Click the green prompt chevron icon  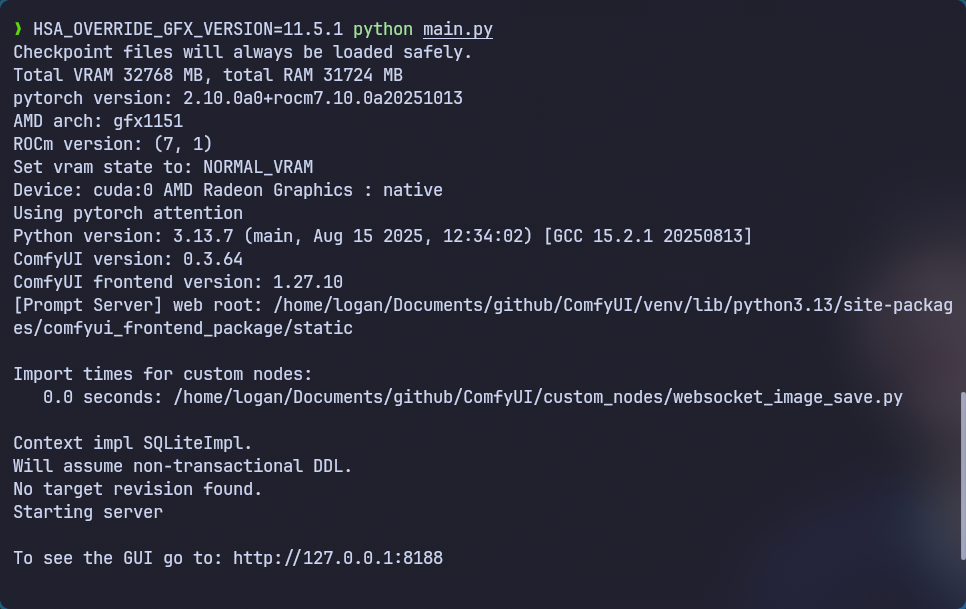tap(18, 29)
